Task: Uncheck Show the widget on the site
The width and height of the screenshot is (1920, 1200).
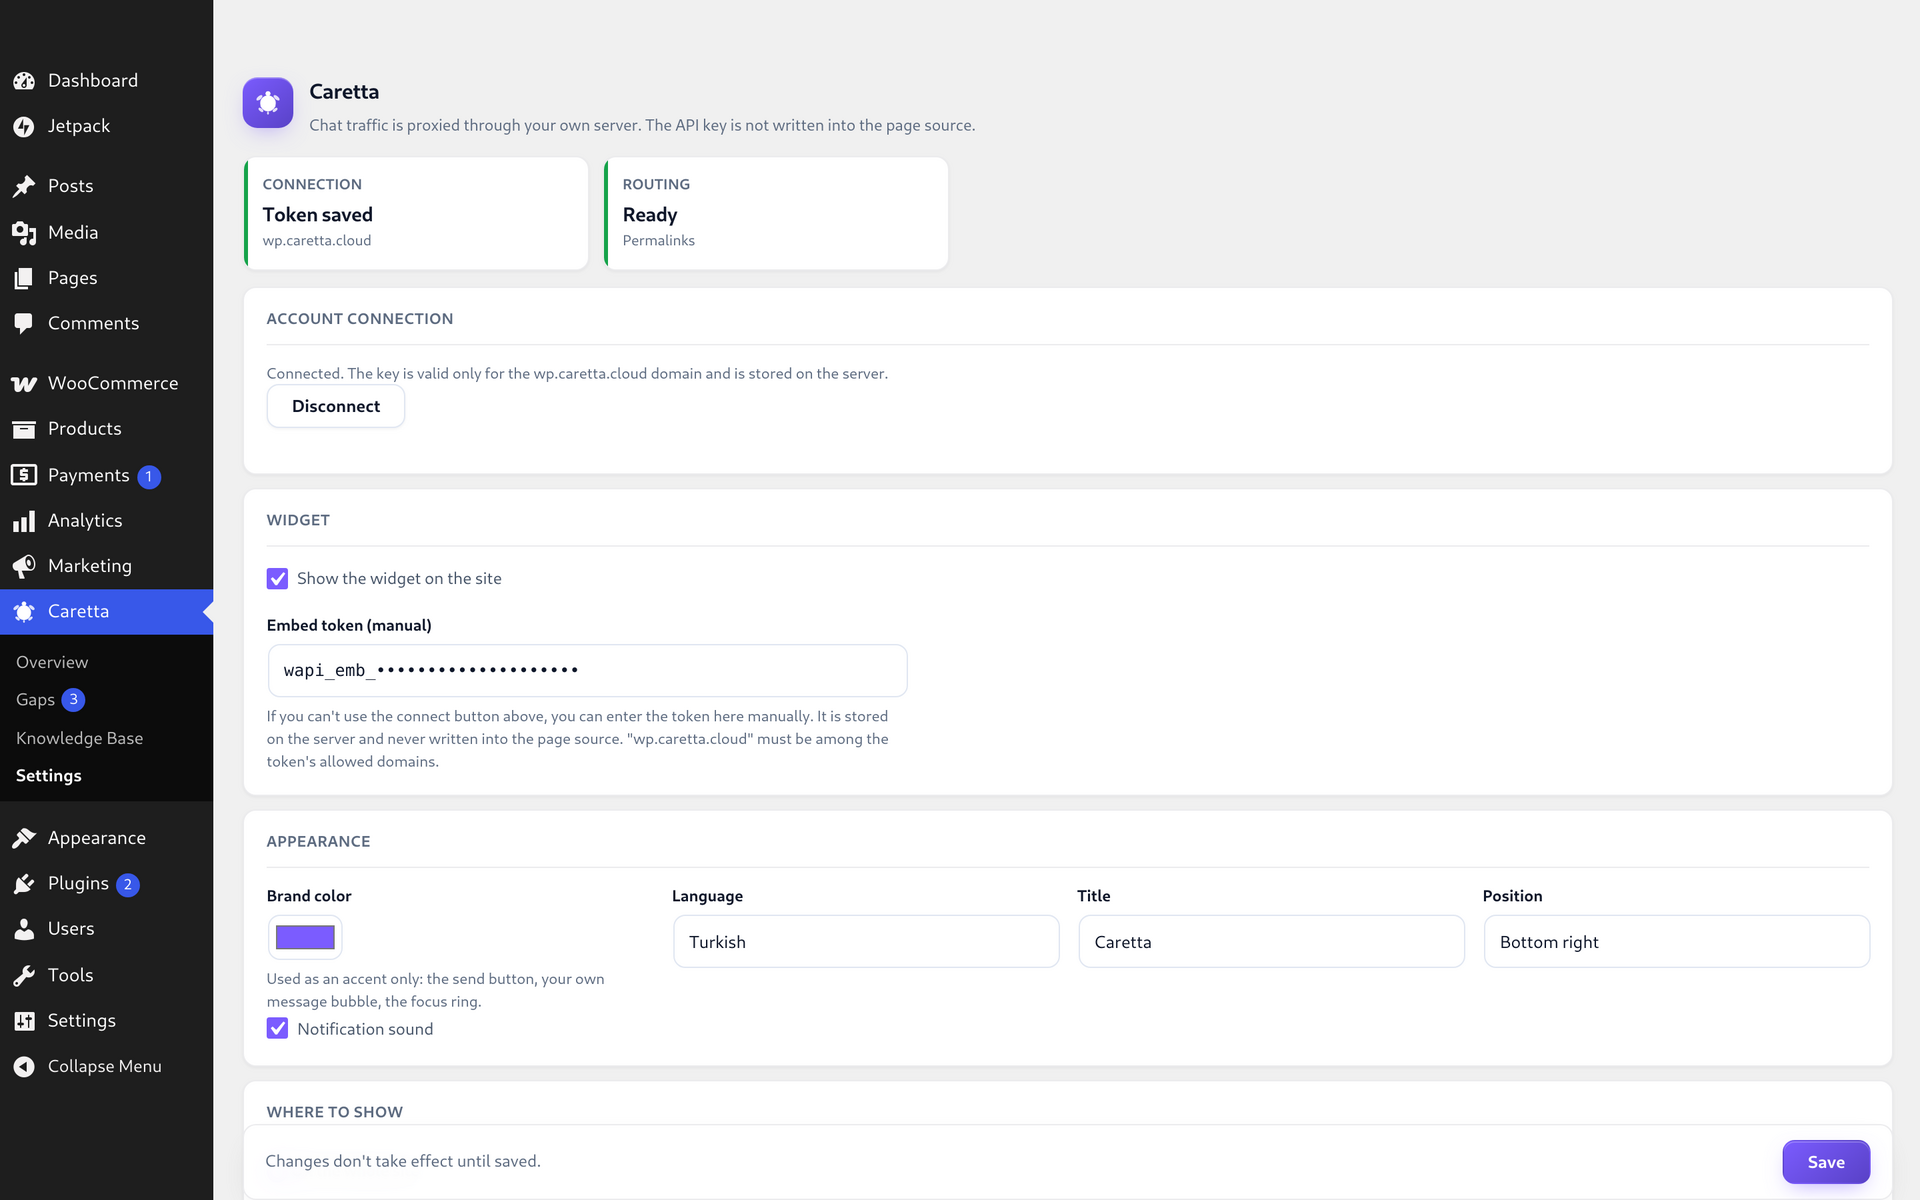Action: (x=277, y=579)
